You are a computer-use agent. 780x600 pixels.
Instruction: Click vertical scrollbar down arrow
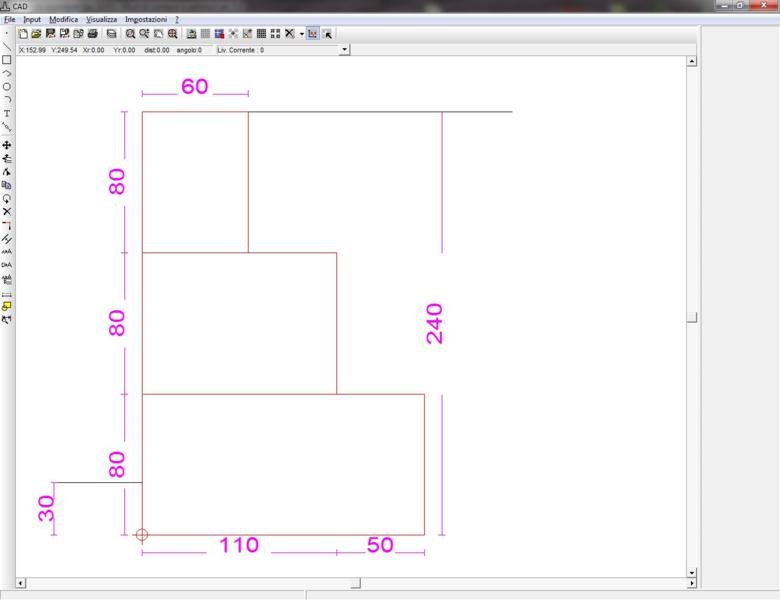[691, 573]
